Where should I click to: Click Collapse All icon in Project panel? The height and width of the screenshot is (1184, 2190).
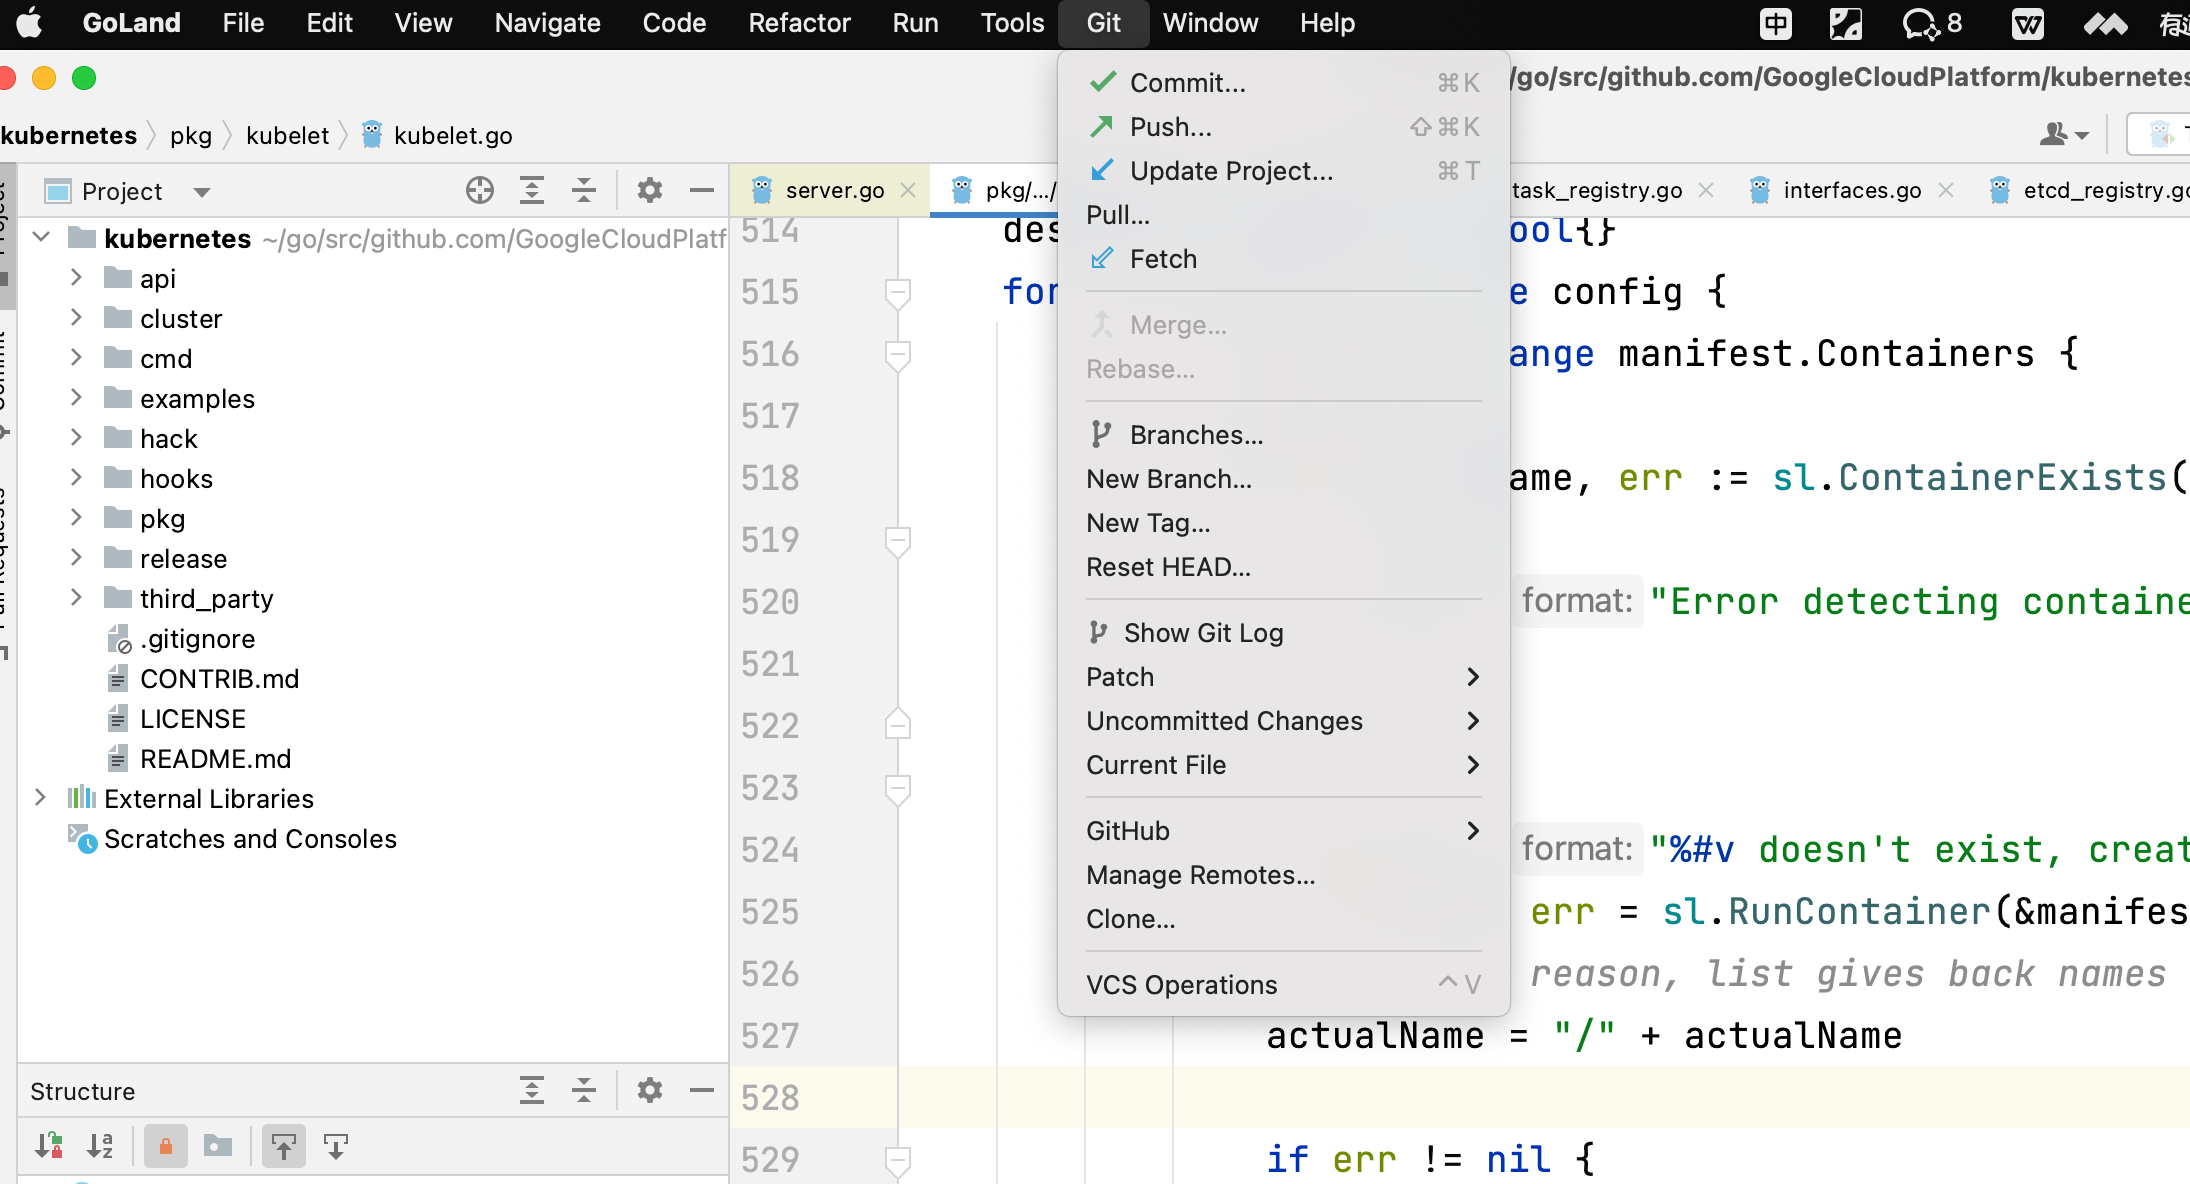tap(584, 190)
